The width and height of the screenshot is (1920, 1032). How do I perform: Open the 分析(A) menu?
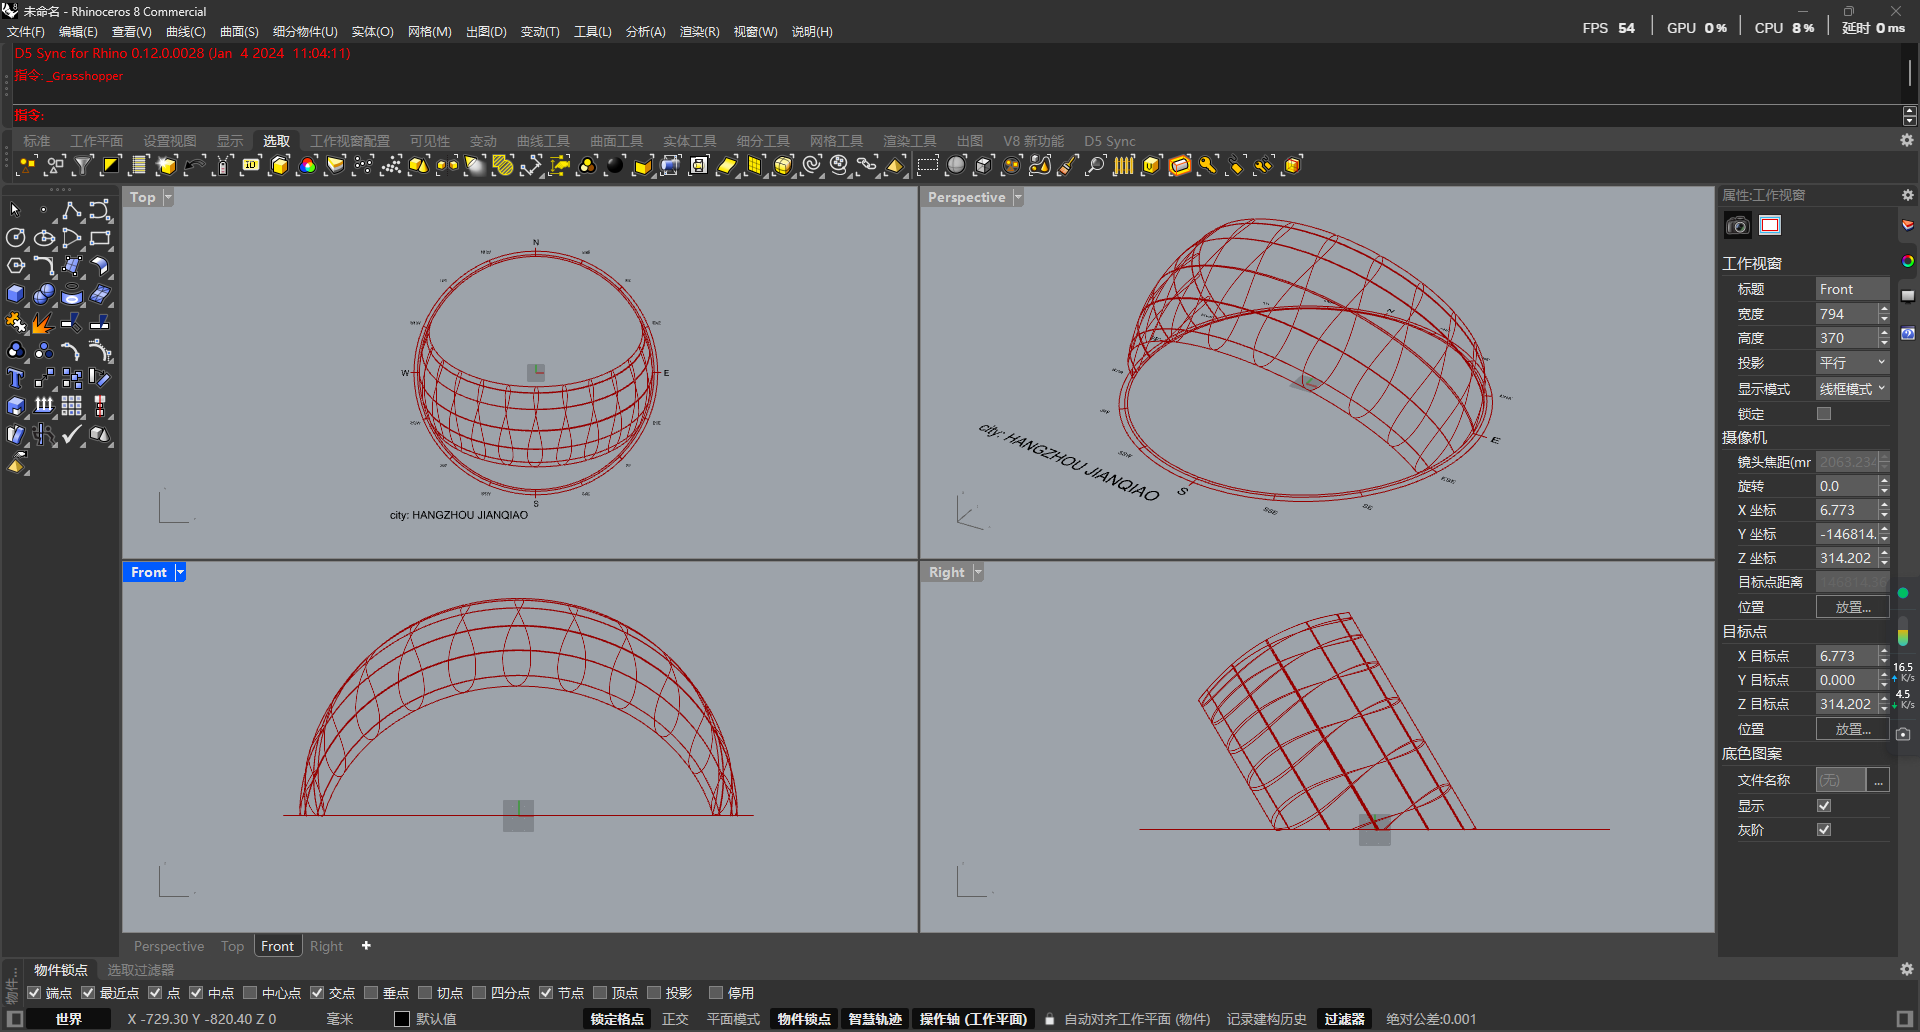(646, 32)
